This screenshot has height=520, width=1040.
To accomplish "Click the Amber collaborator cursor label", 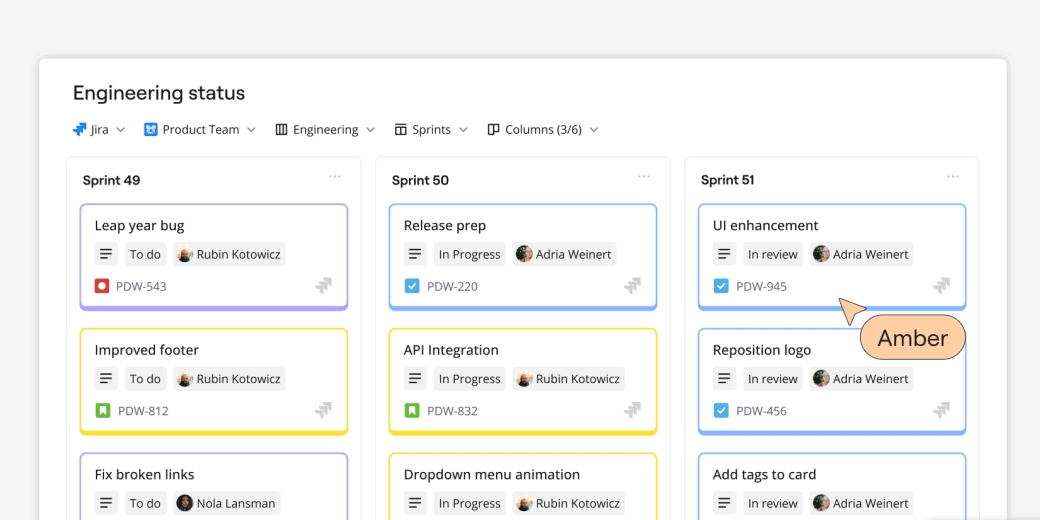I will coord(912,338).
